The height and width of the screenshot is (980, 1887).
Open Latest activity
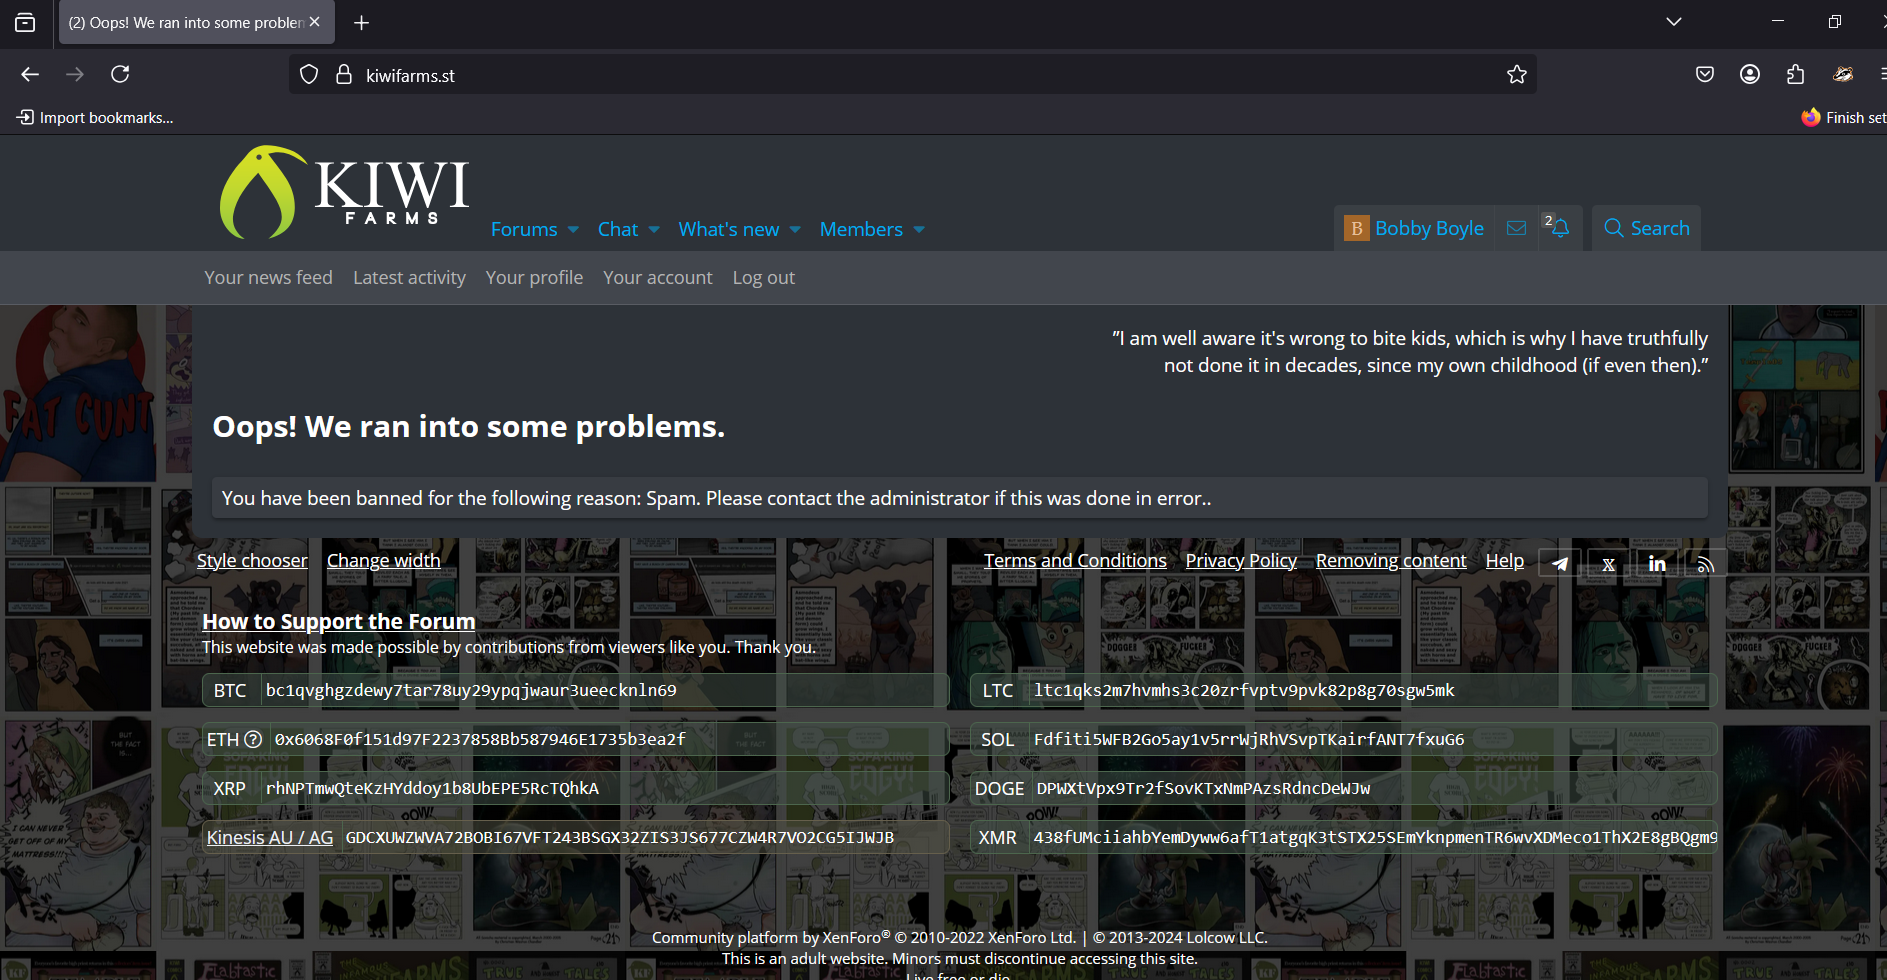coord(409,278)
